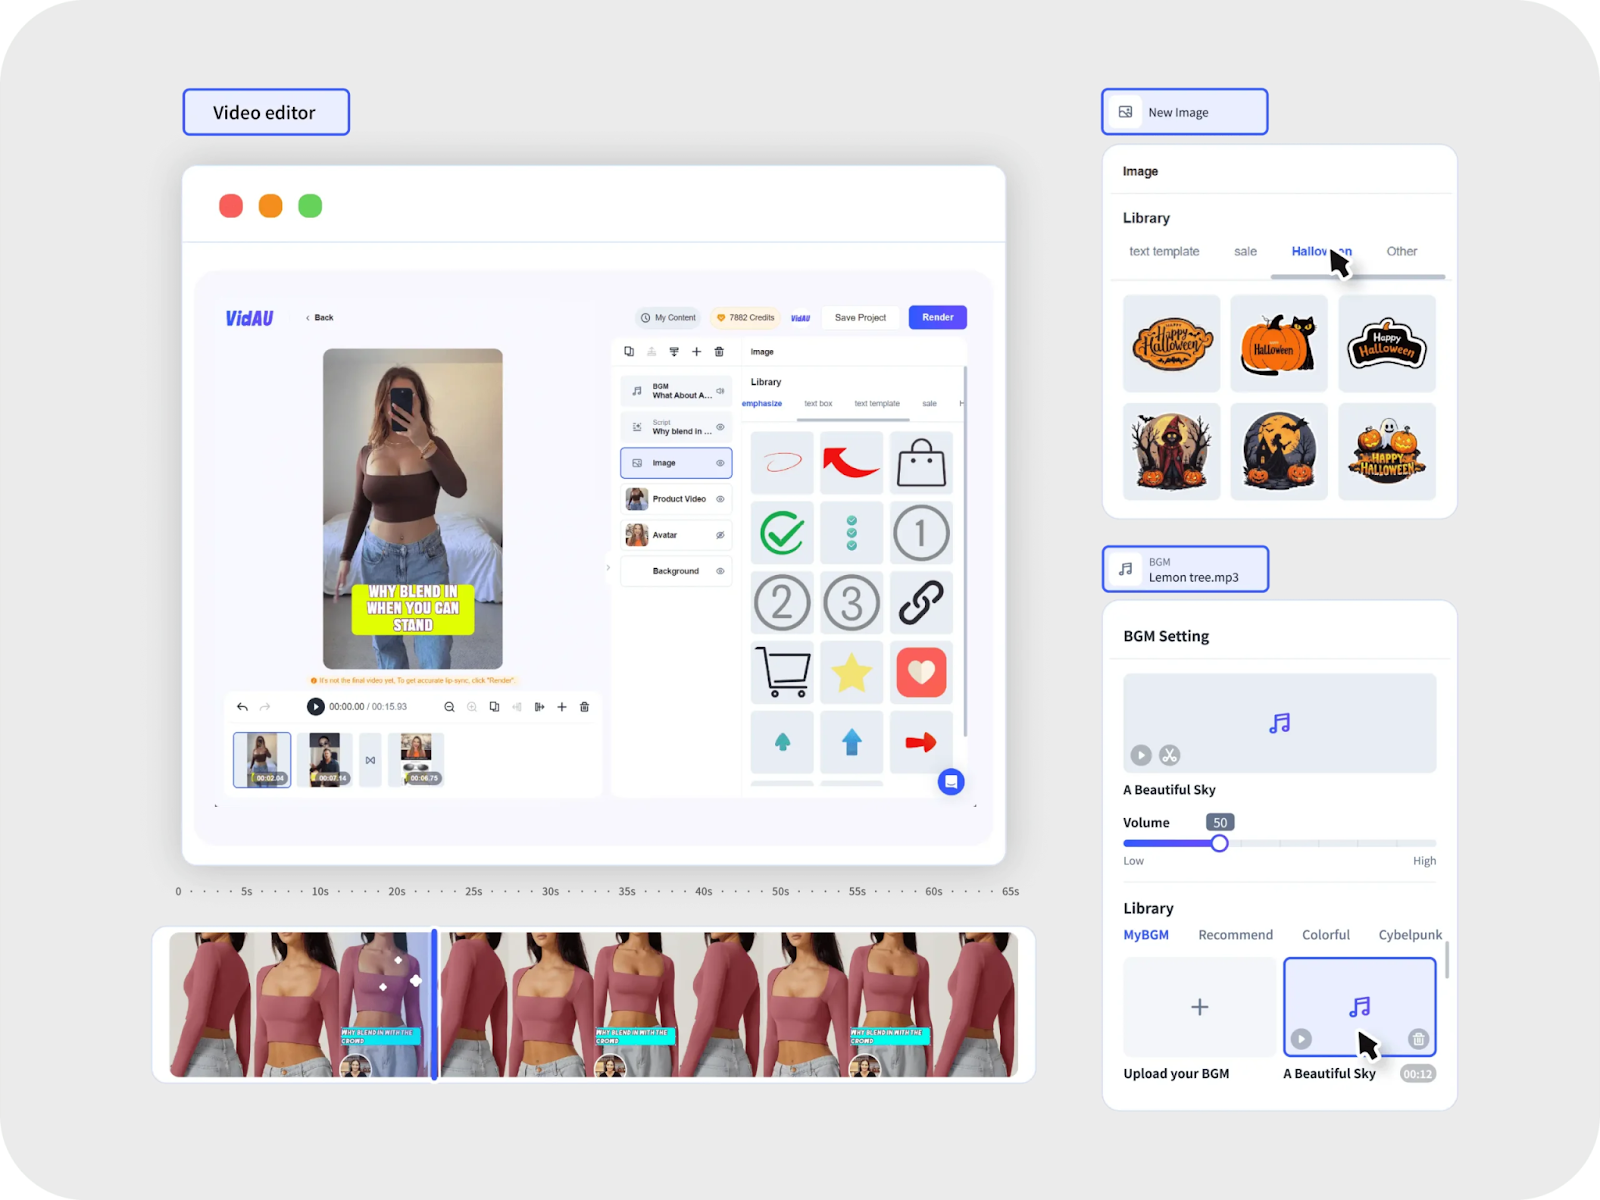Screen dimensions: 1600x1200
Task: Mute the BGM What About A... layer
Action: [x=720, y=391]
